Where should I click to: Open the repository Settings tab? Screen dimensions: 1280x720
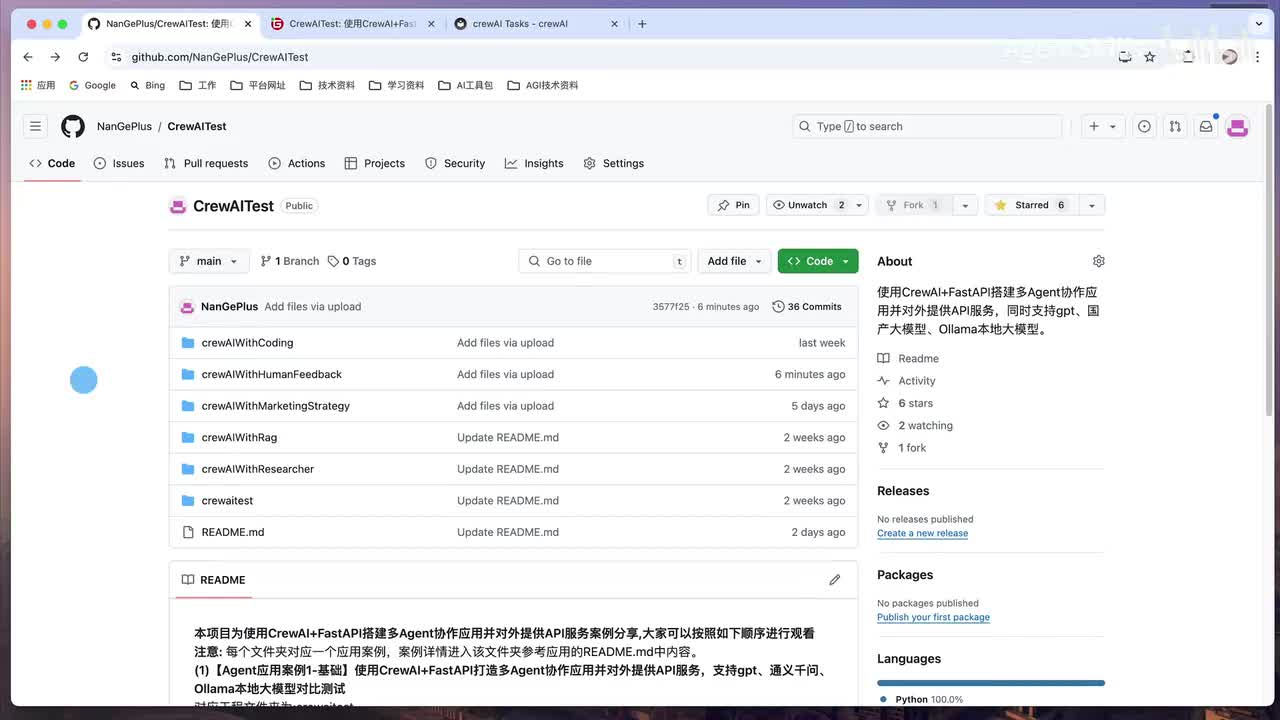(x=614, y=163)
